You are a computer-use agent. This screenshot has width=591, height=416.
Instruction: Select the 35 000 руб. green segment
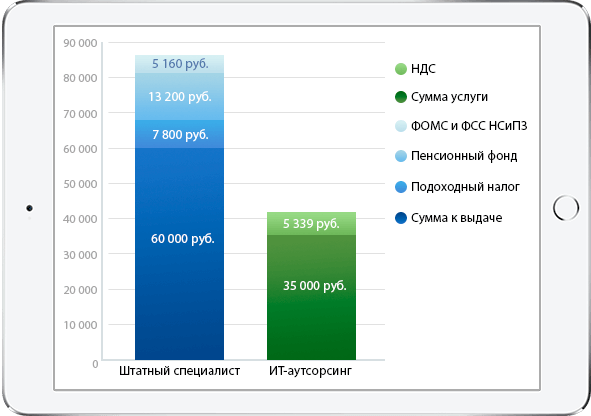point(311,297)
